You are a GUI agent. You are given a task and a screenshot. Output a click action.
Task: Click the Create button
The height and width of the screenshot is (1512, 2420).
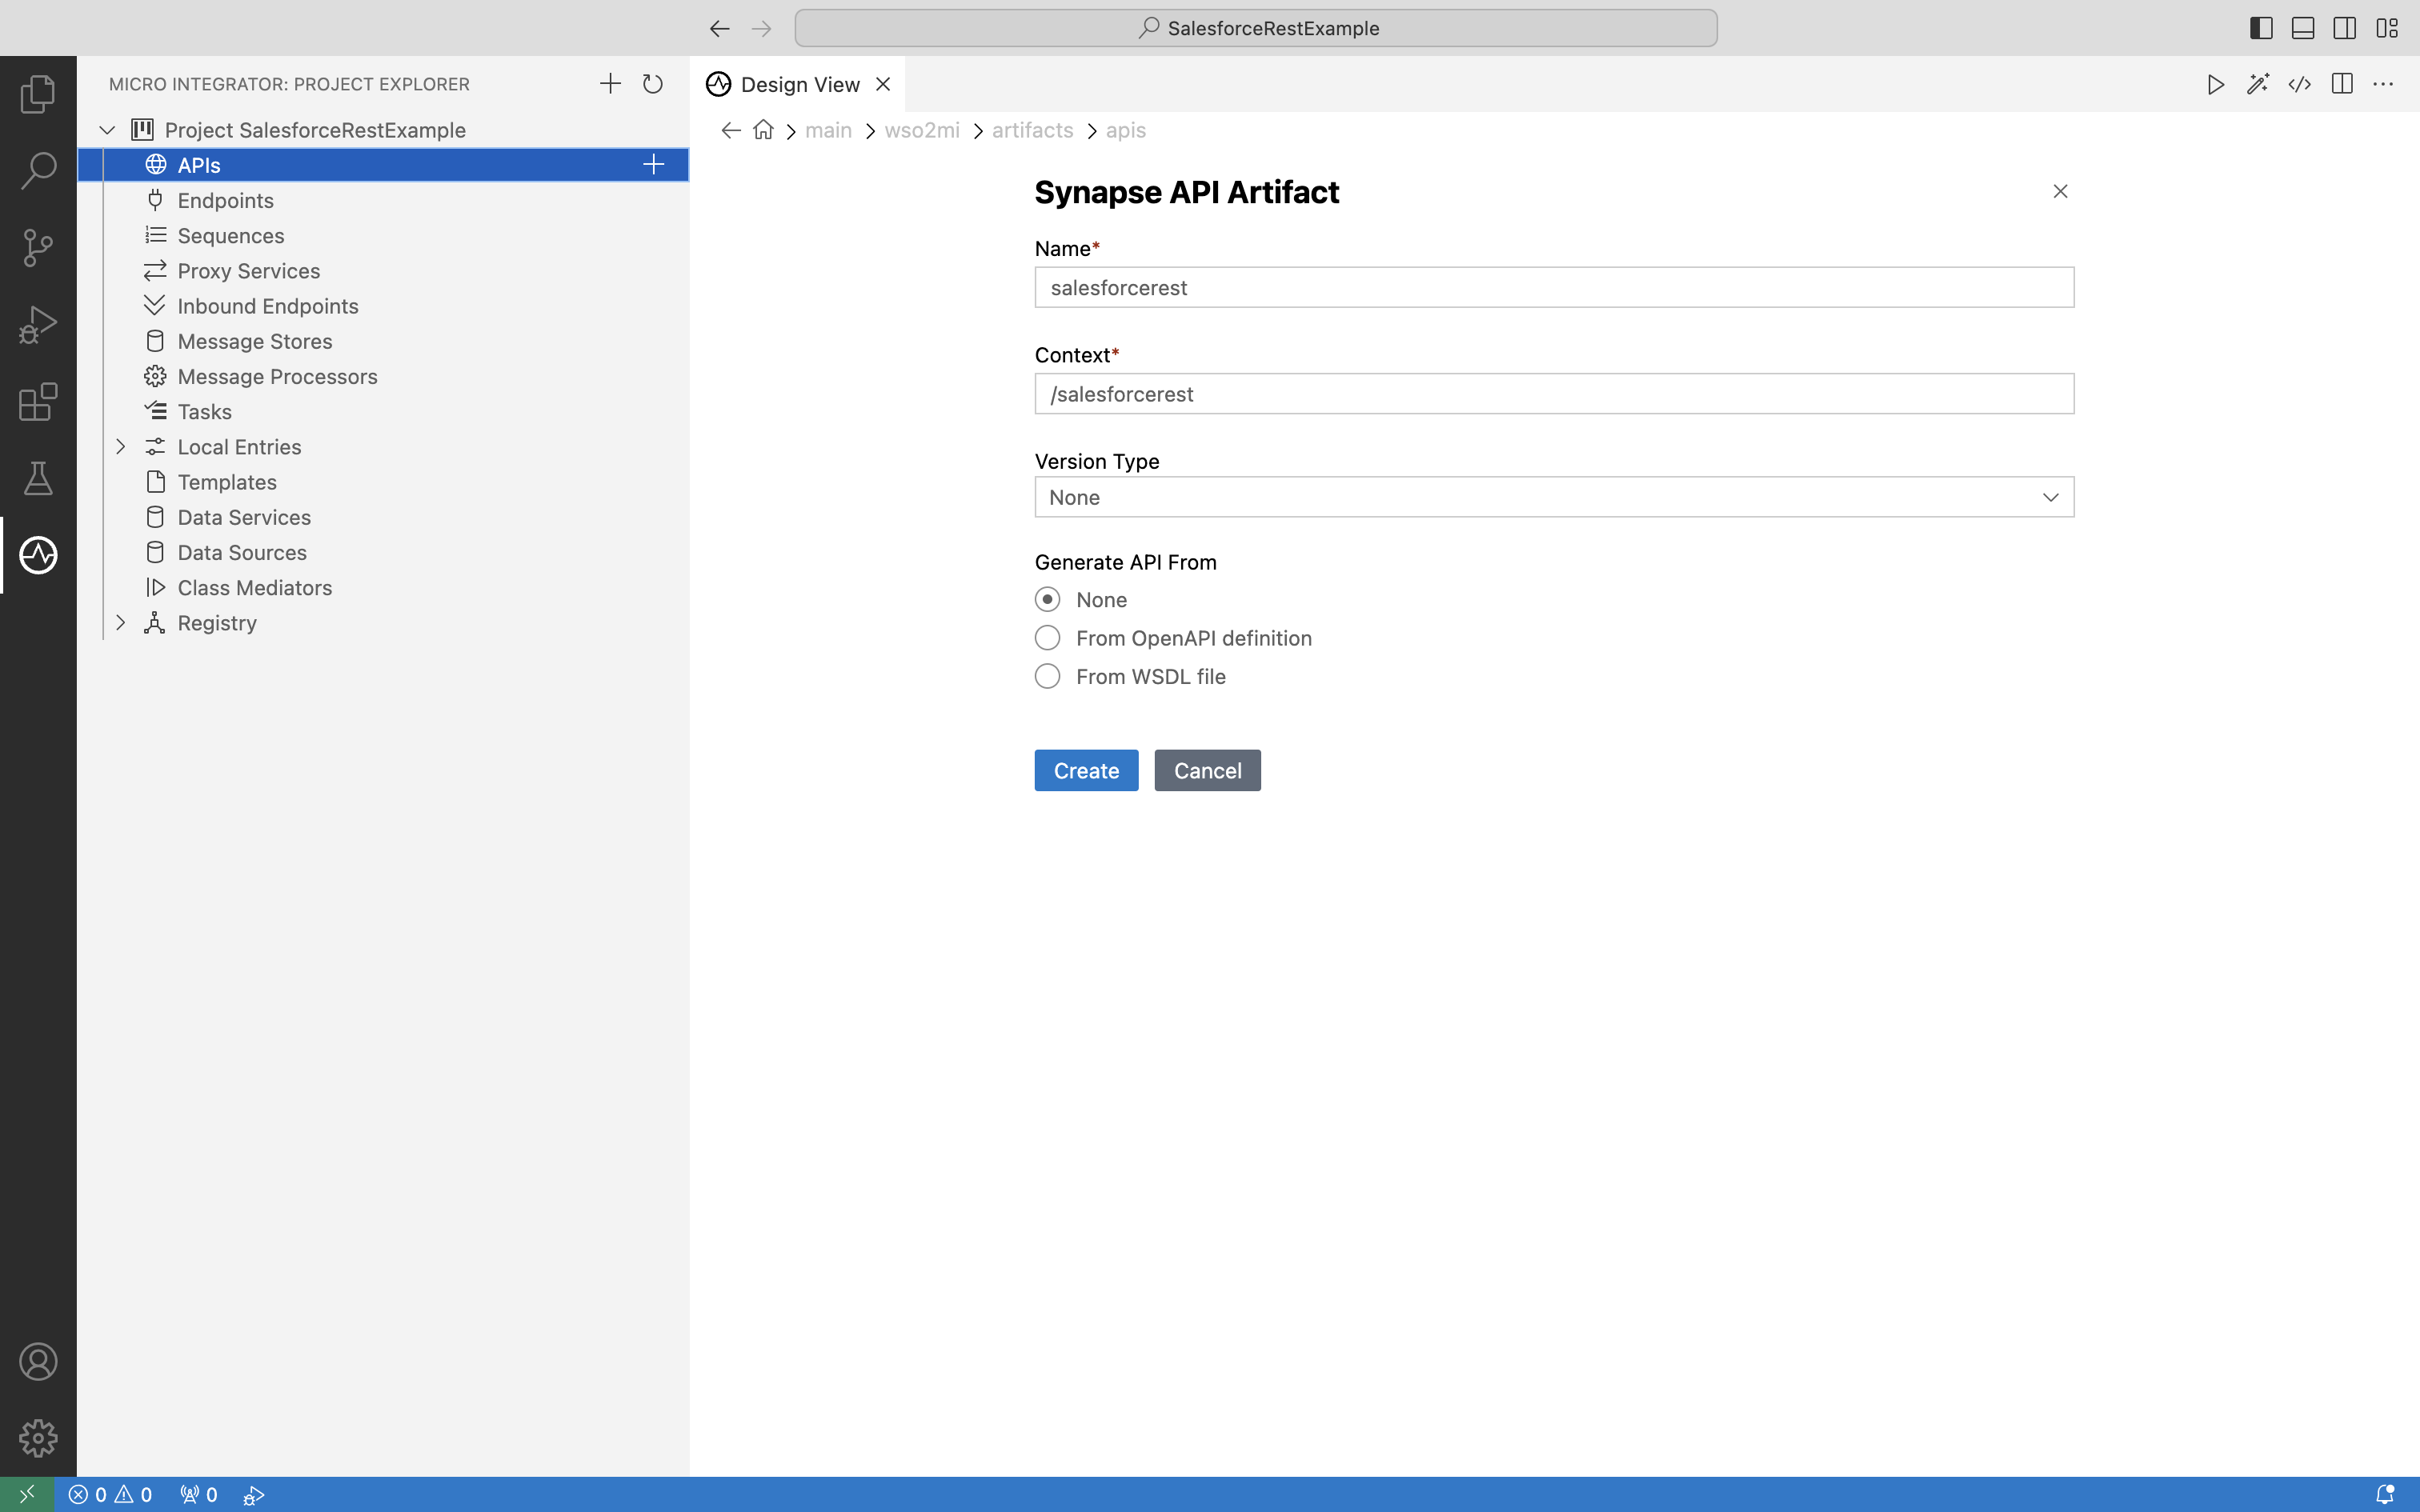point(1085,771)
